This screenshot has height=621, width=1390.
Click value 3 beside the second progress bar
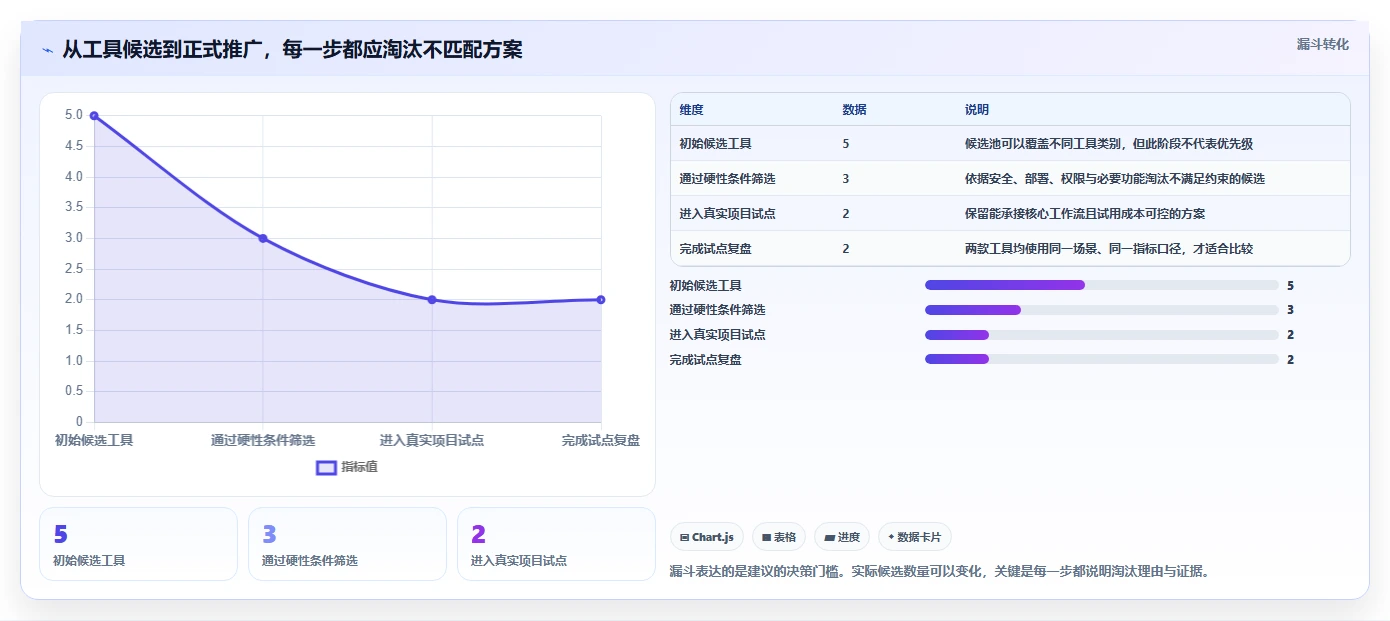tap(1290, 310)
